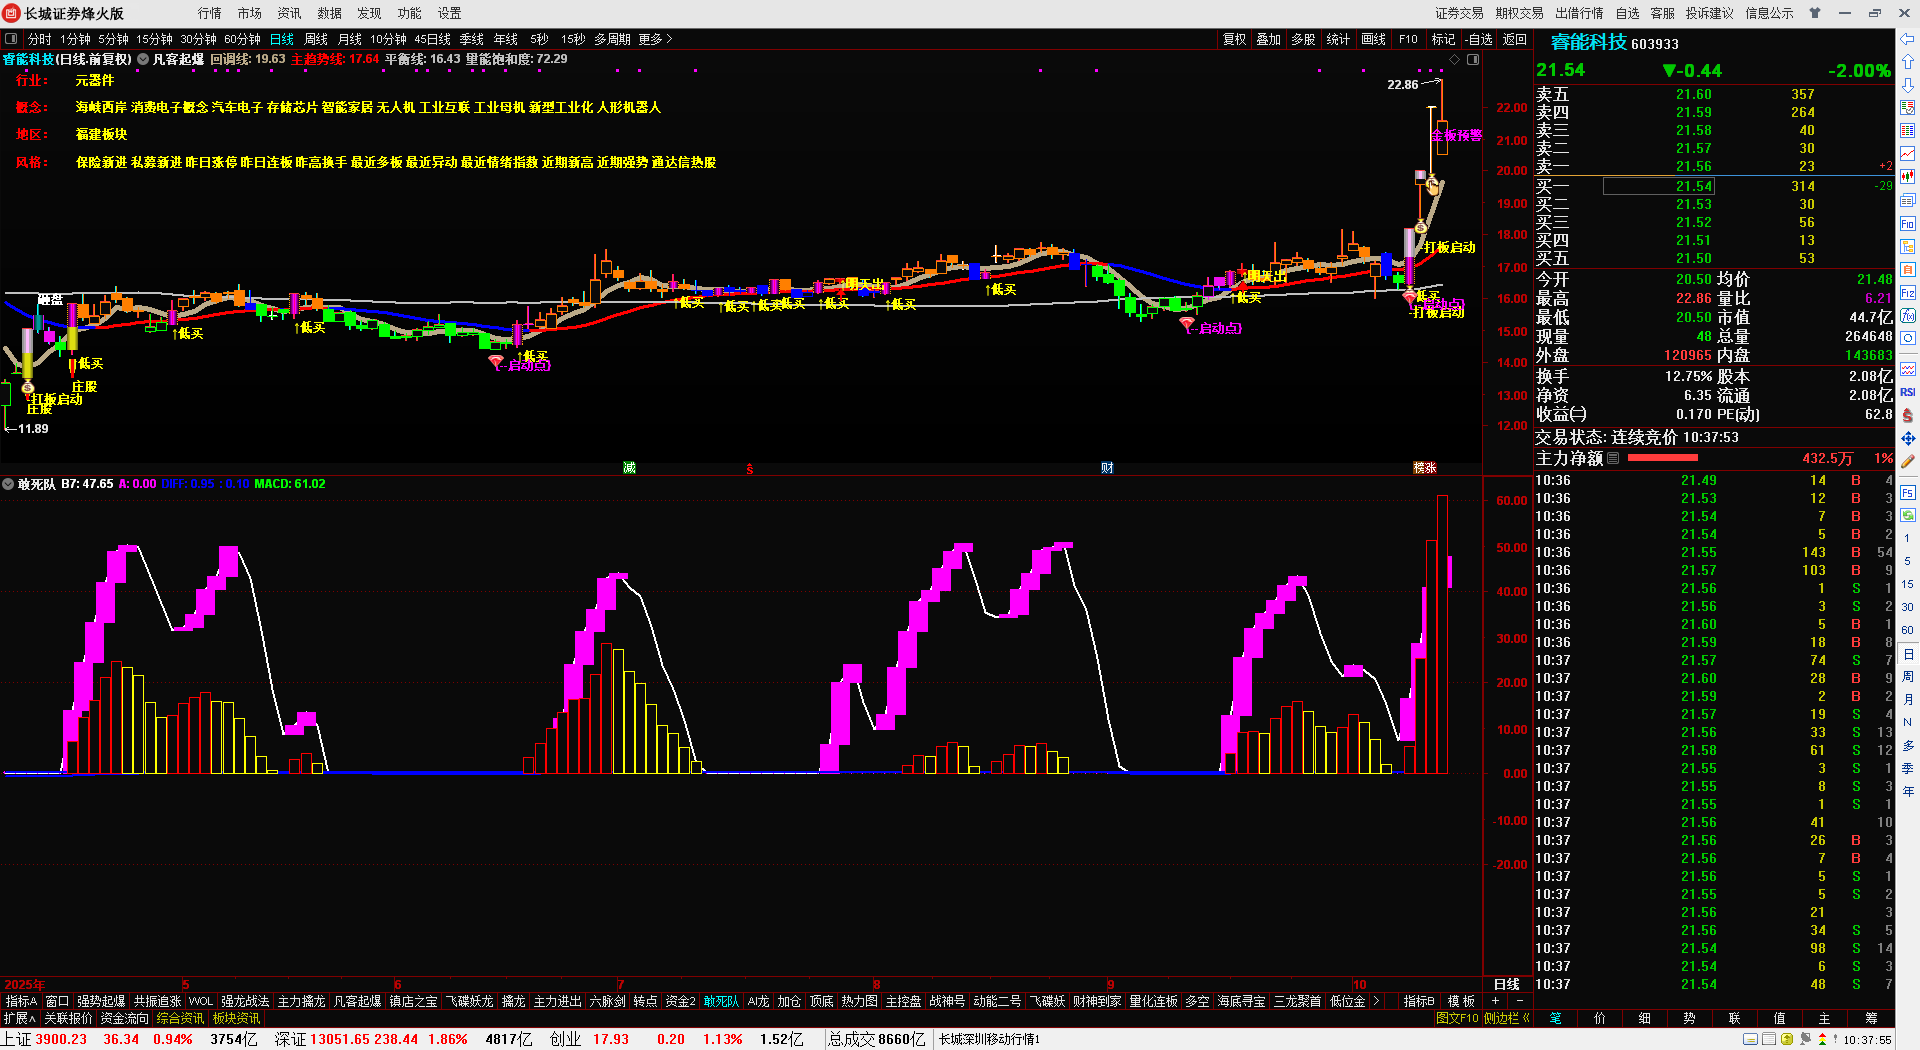Open the RSI indicator icon
The image size is (1920, 1050).
pyautogui.click(x=1908, y=392)
